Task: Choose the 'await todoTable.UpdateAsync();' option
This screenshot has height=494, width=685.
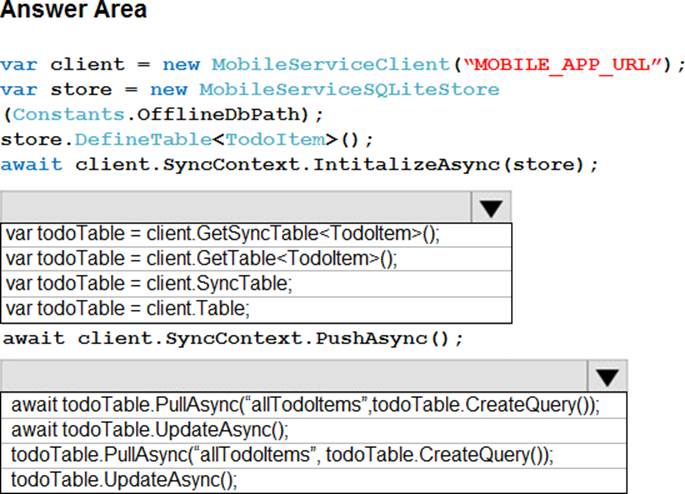Action: [150, 430]
